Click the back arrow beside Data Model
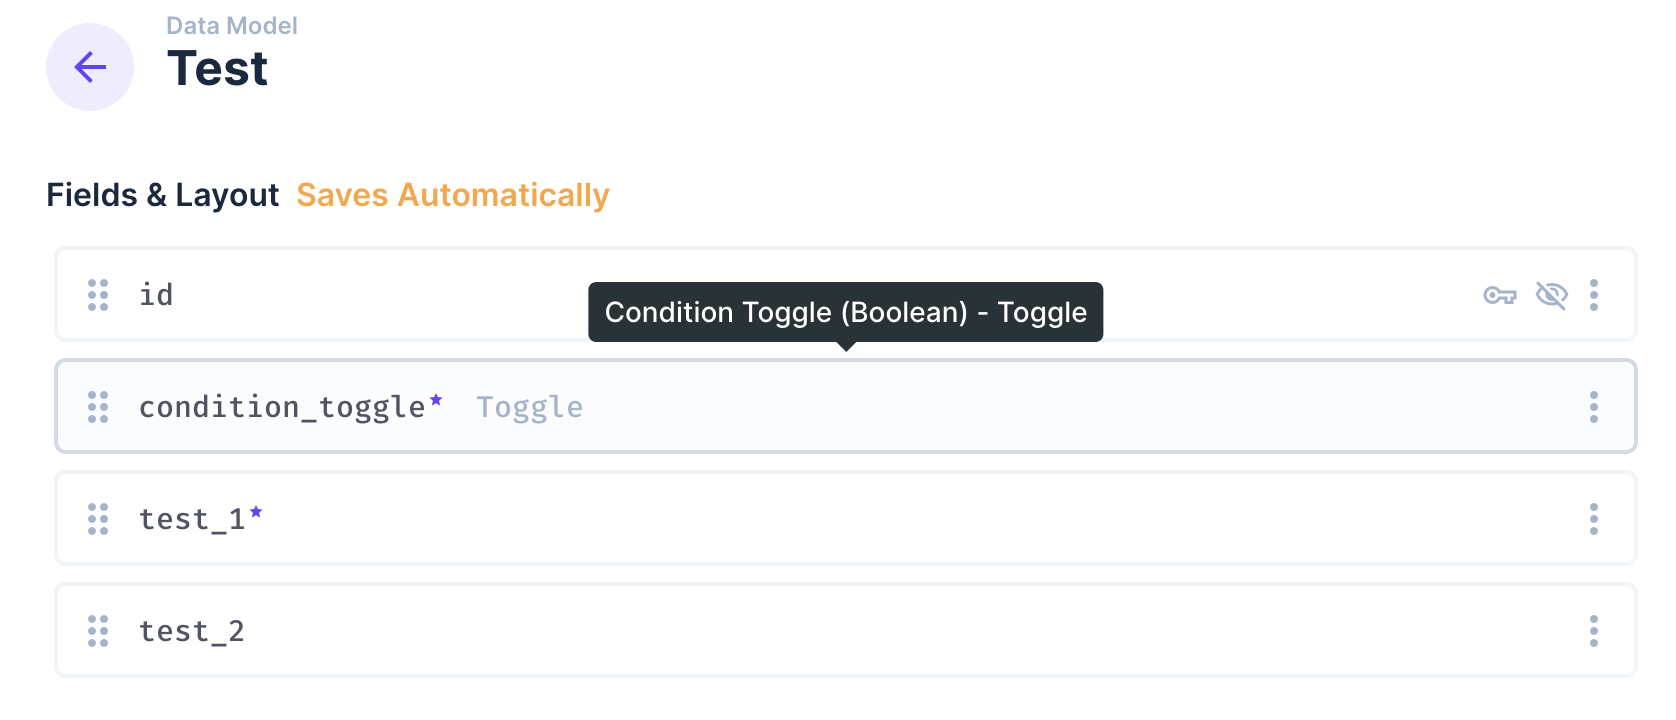Screen dimensions: 1676x720 tap(89, 66)
